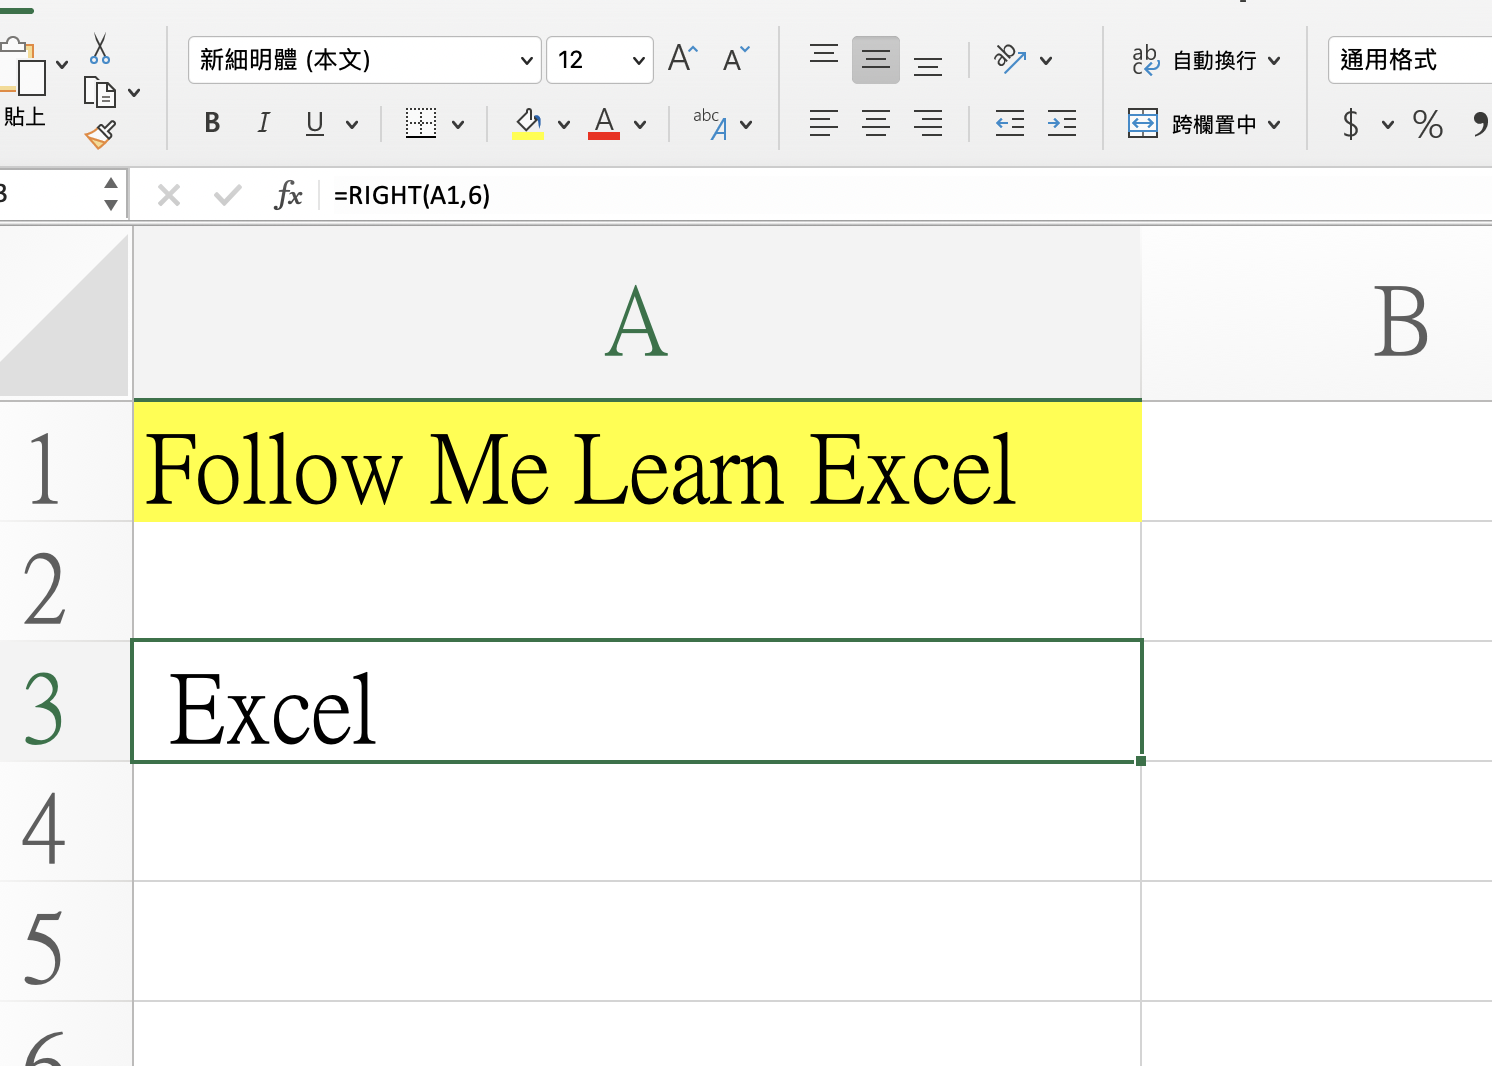This screenshot has height=1066, width=1492.
Task: Apply red font color
Action: point(604,123)
